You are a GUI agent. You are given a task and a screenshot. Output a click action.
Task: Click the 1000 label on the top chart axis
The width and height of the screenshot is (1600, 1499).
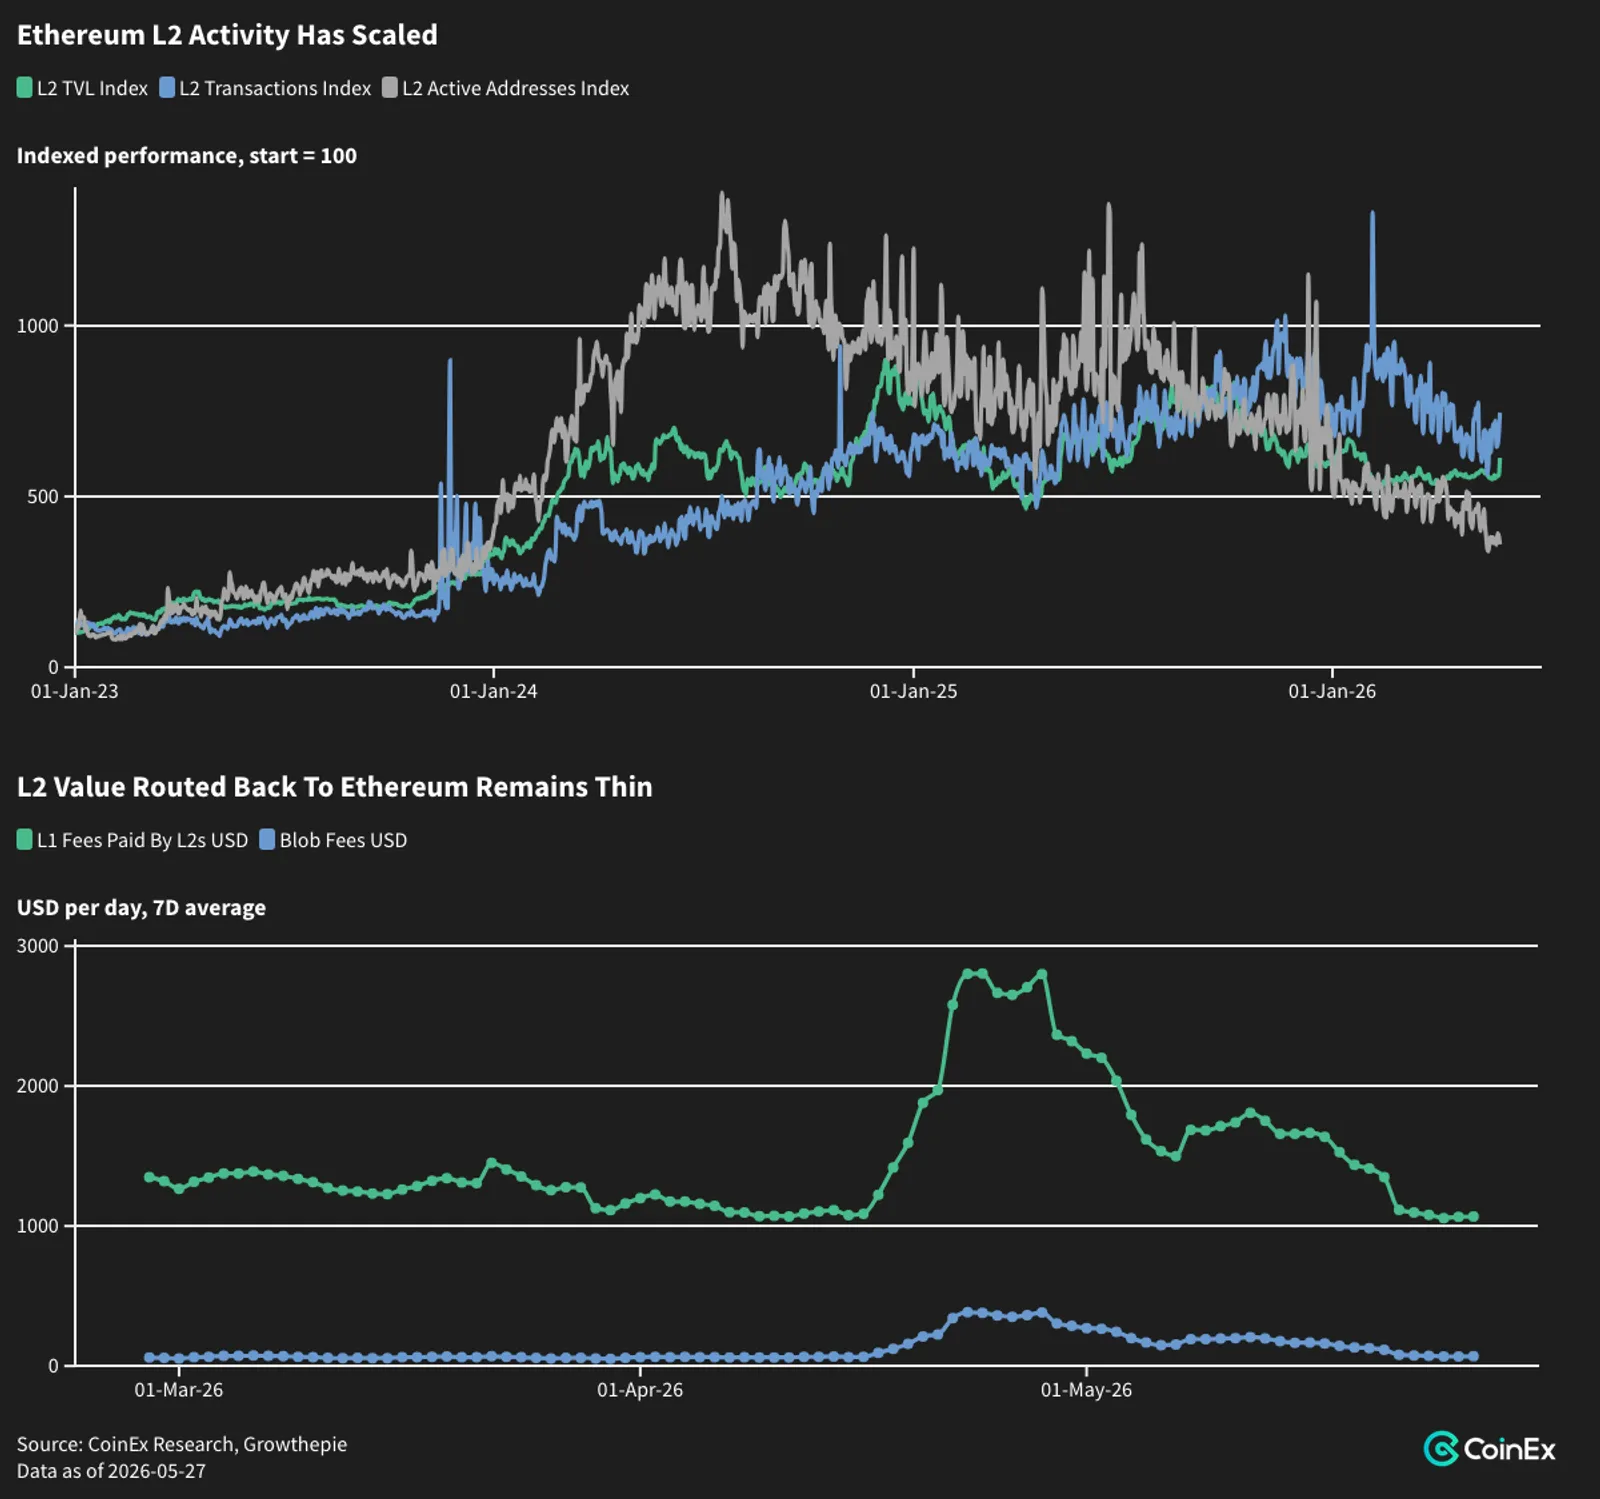pyautogui.click(x=38, y=326)
